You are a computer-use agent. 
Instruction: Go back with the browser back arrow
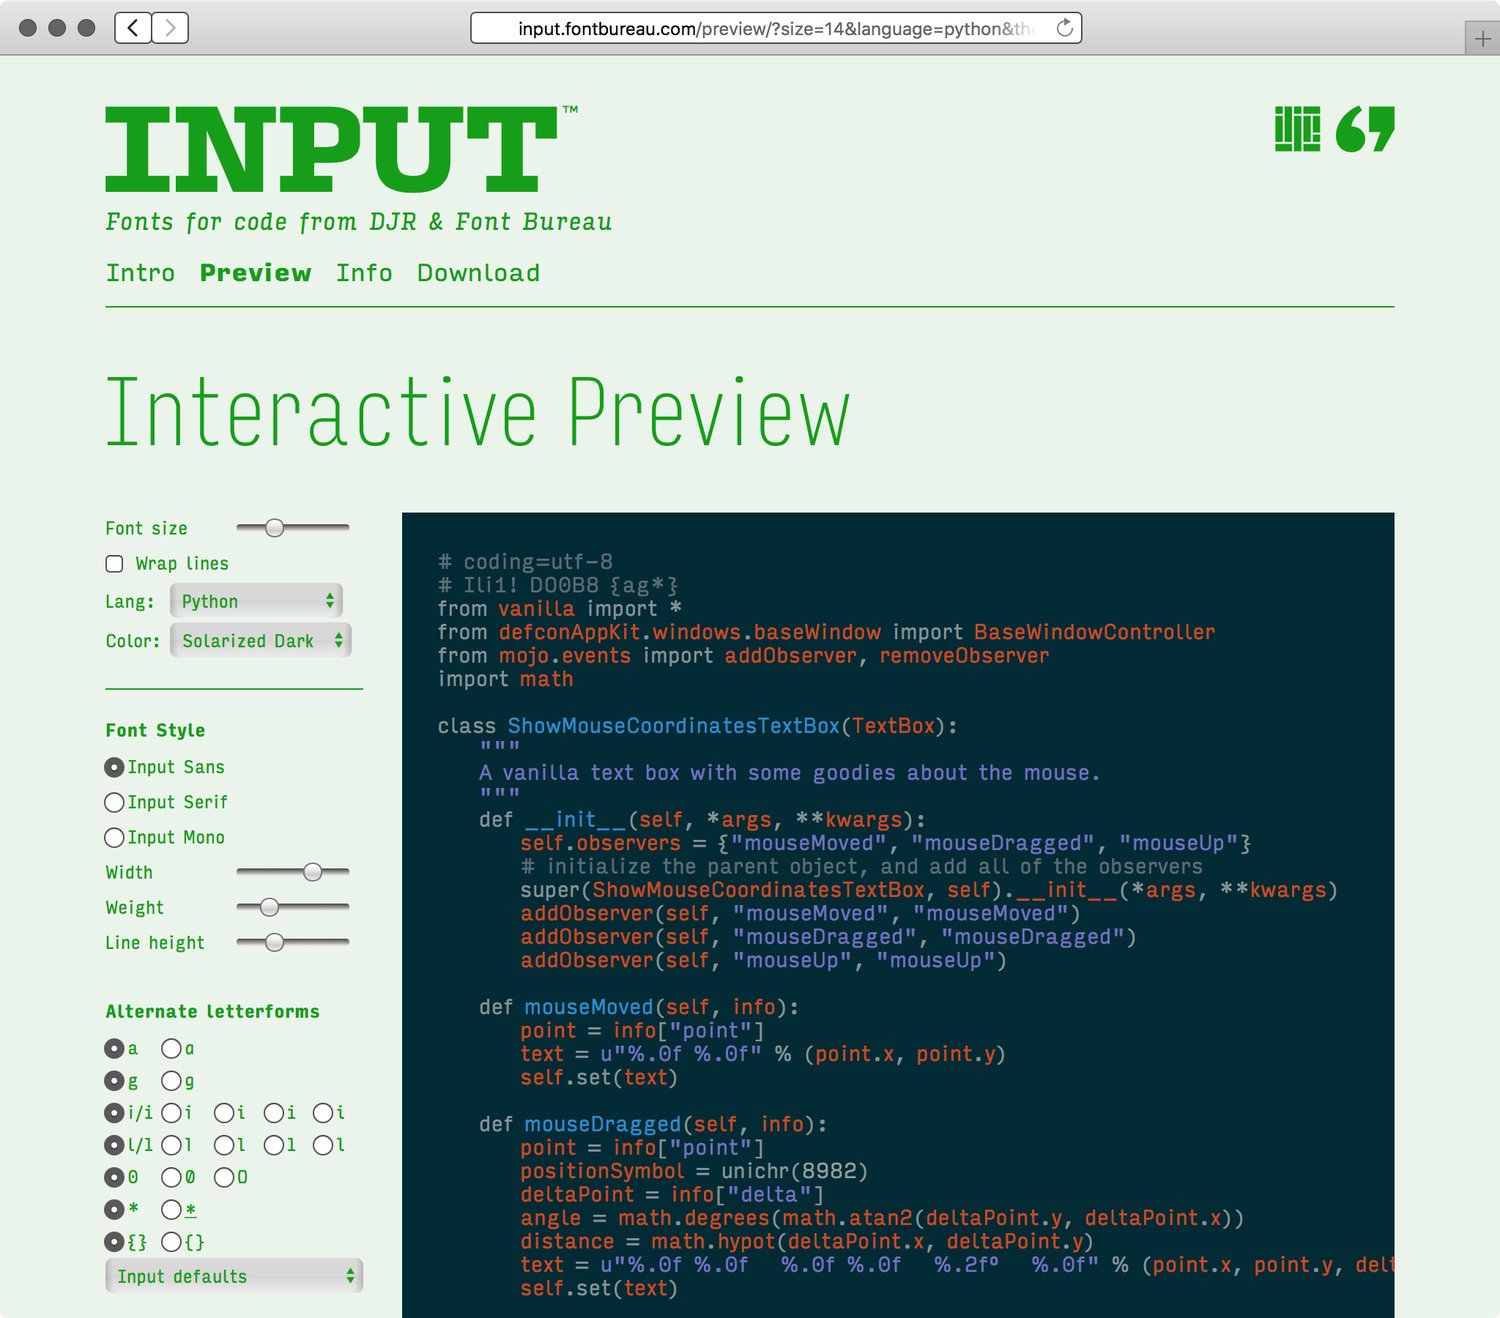(x=133, y=28)
